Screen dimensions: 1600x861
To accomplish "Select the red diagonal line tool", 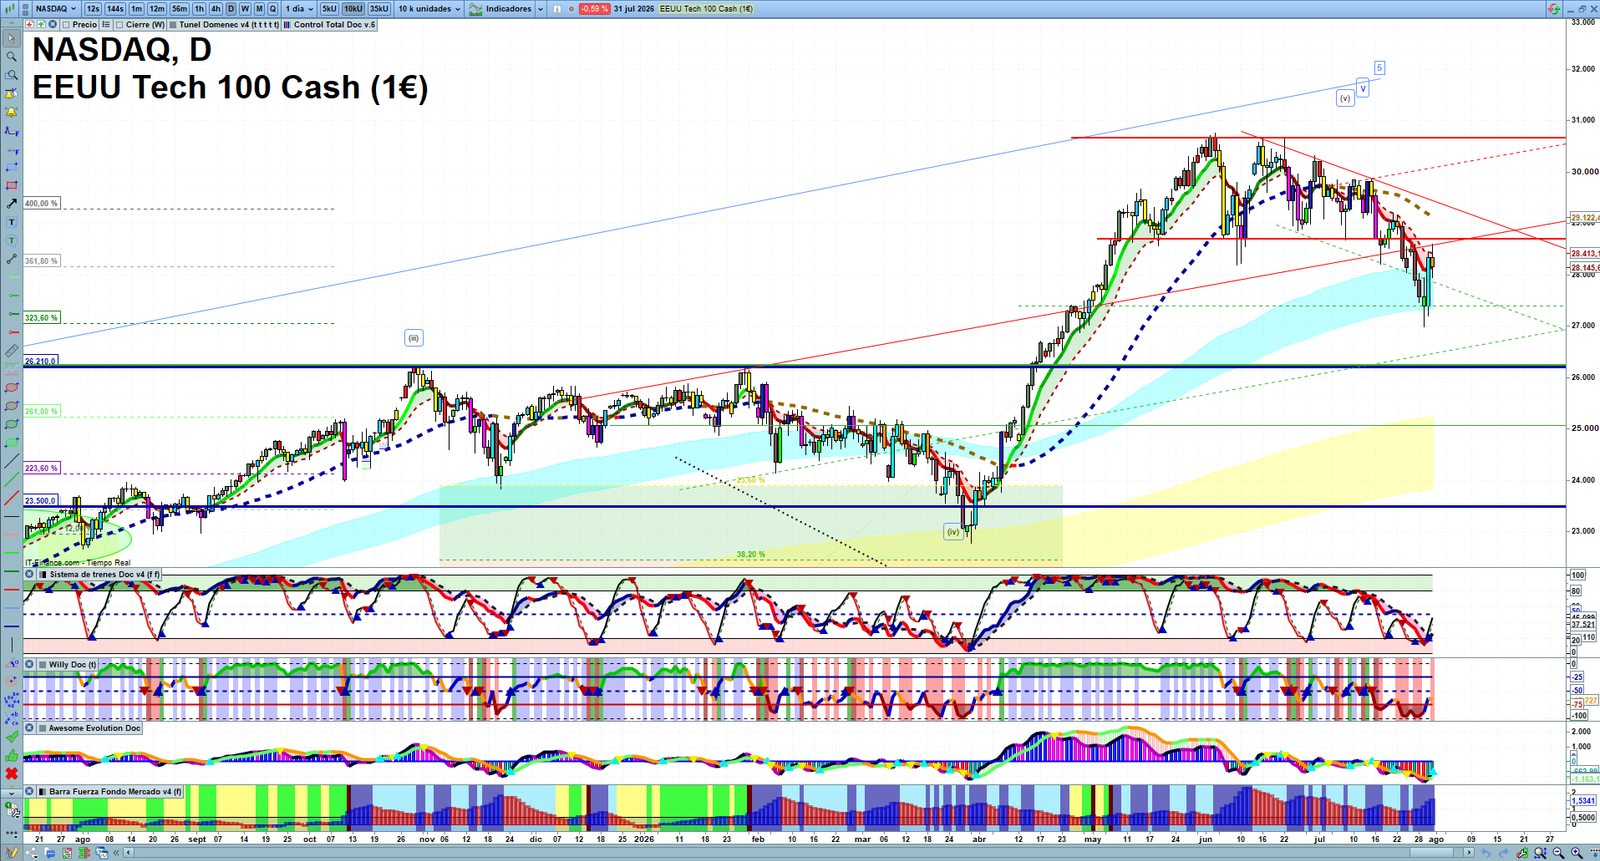I will click(x=12, y=498).
